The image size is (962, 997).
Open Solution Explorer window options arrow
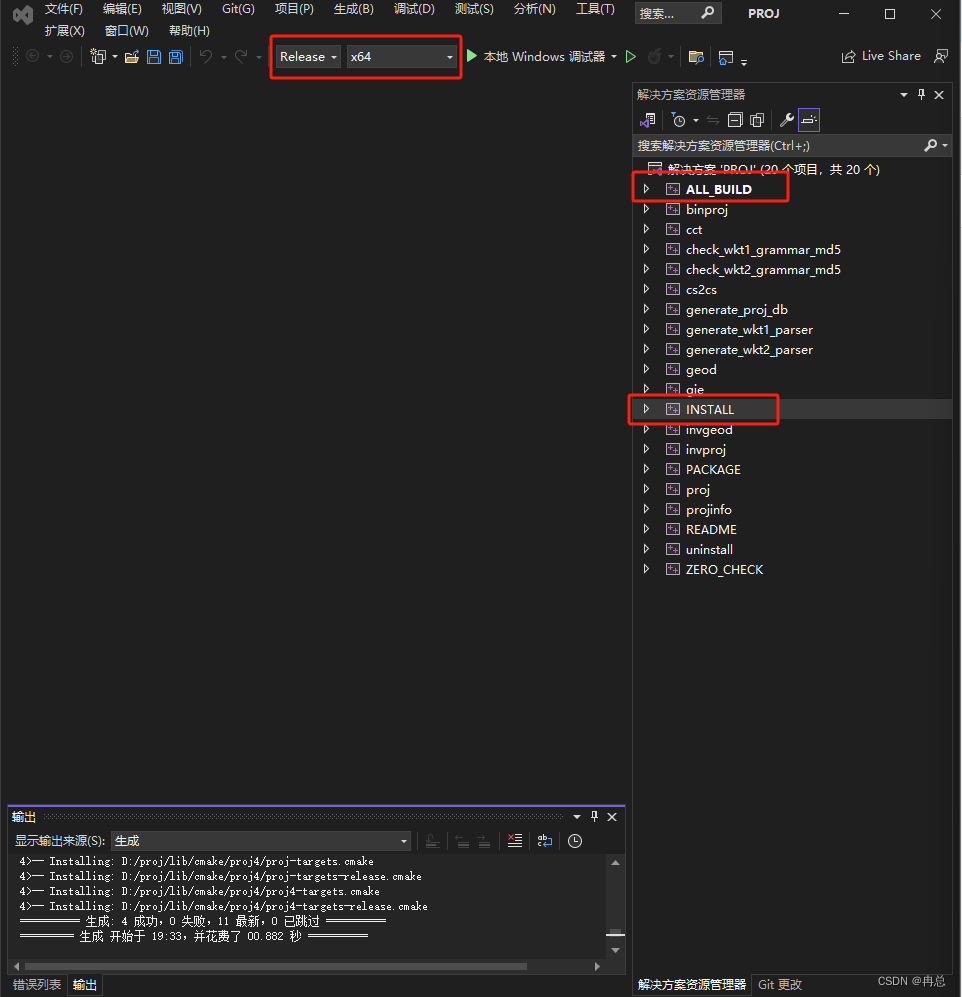(x=904, y=95)
